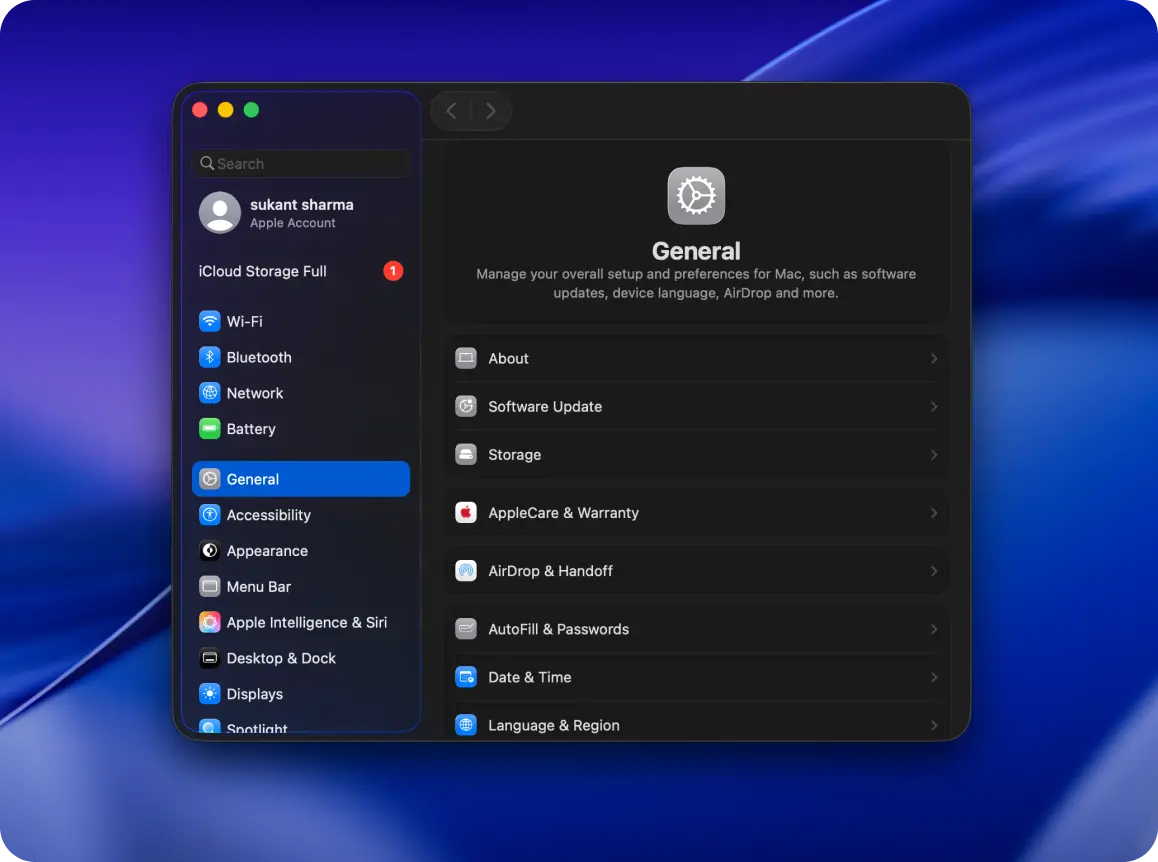Image resolution: width=1158 pixels, height=862 pixels.
Task: Select Accessibility in the sidebar
Action: click(301, 515)
